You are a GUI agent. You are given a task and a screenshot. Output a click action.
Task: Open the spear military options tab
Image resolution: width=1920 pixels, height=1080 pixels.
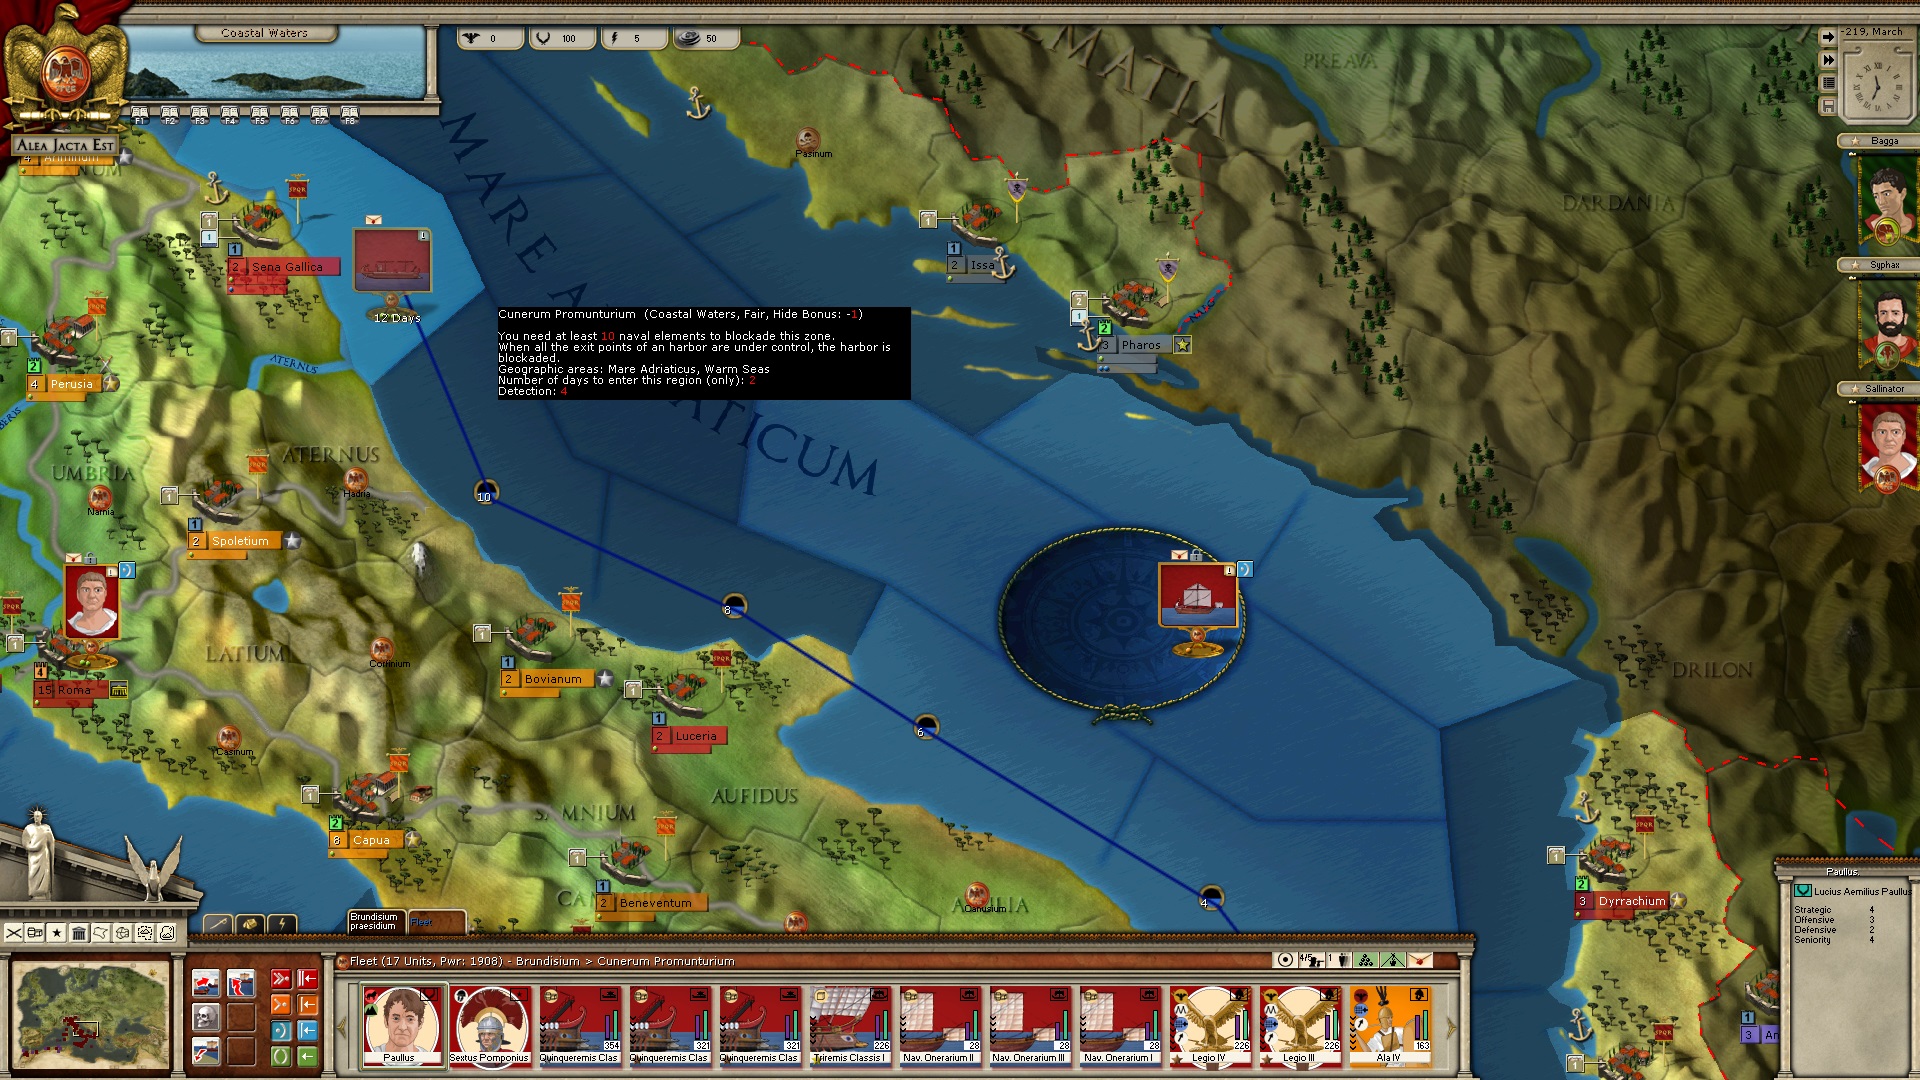(217, 924)
